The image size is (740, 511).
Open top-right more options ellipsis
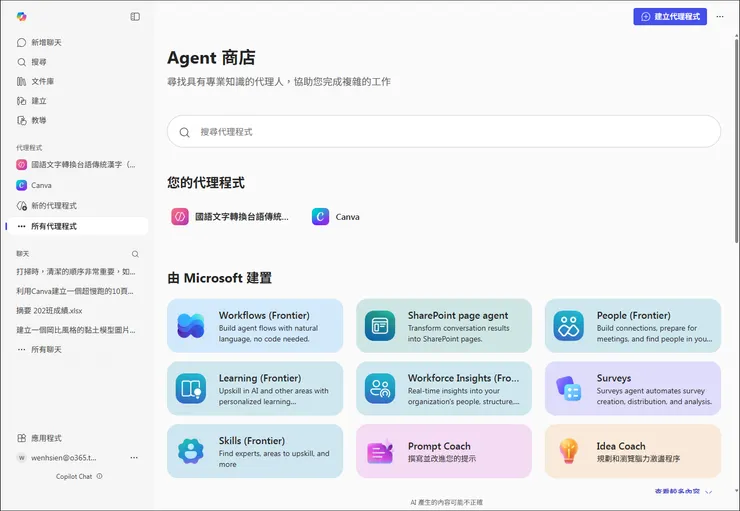[x=720, y=17]
